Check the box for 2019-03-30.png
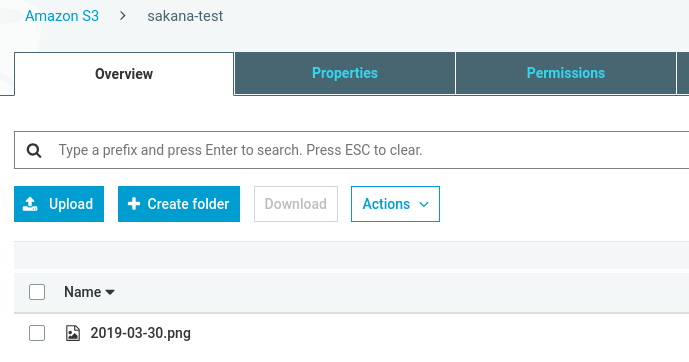The image size is (689, 362). (37, 333)
